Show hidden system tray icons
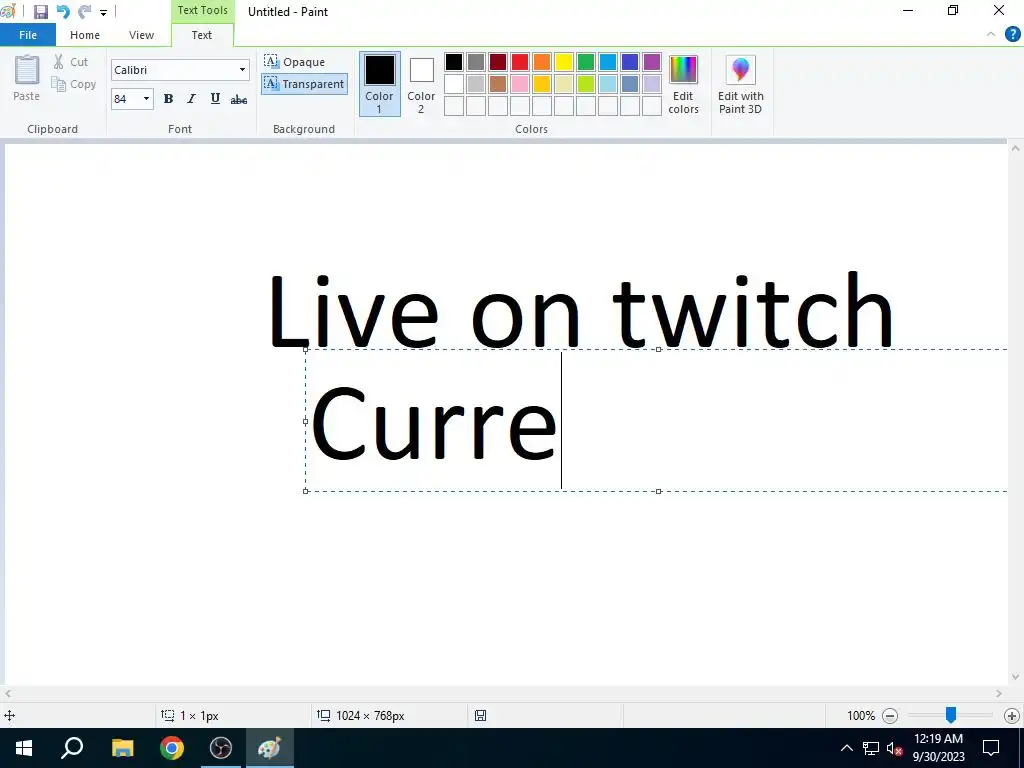The height and width of the screenshot is (768, 1024). point(846,748)
